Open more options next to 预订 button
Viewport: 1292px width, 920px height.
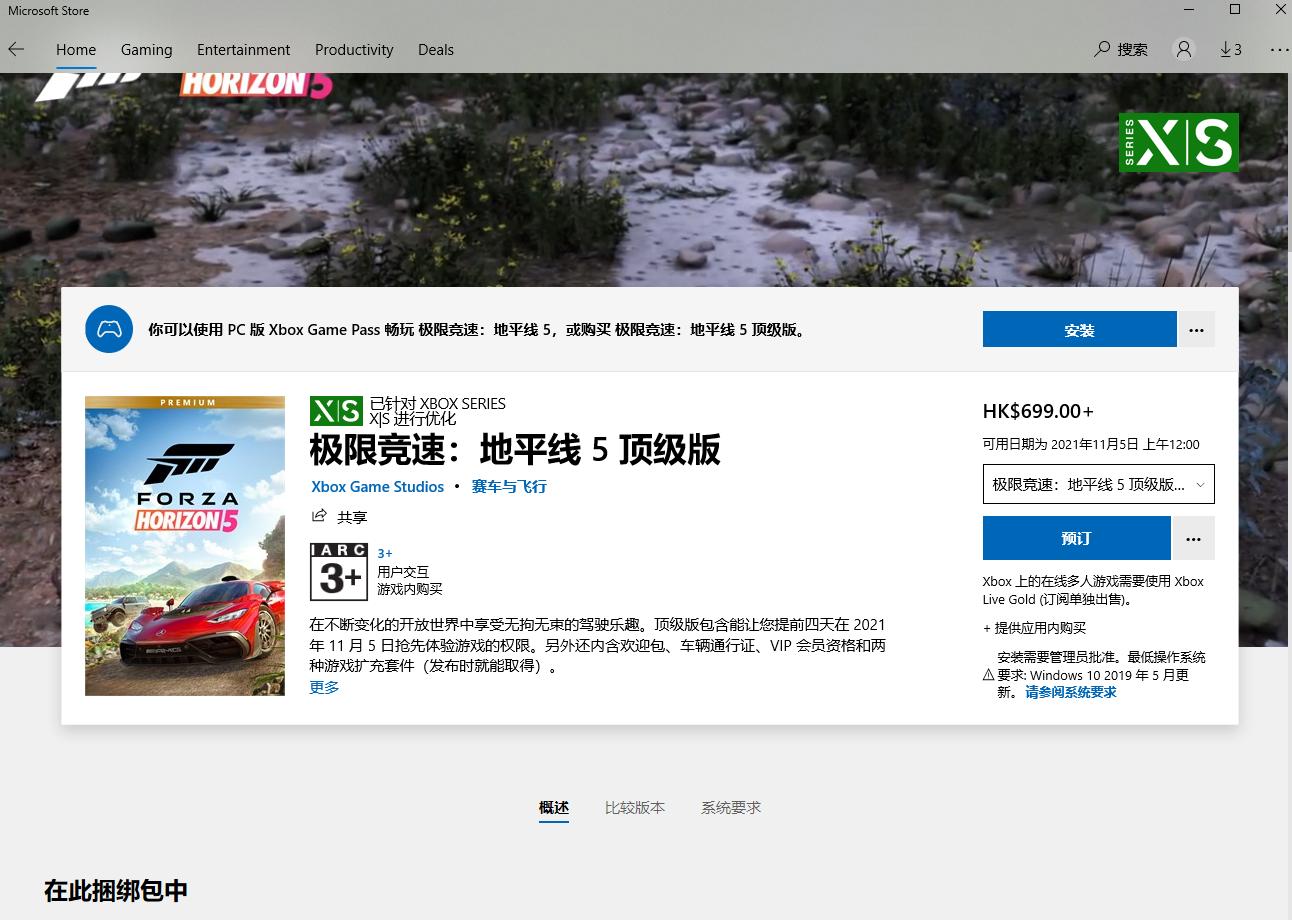tap(1193, 538)
